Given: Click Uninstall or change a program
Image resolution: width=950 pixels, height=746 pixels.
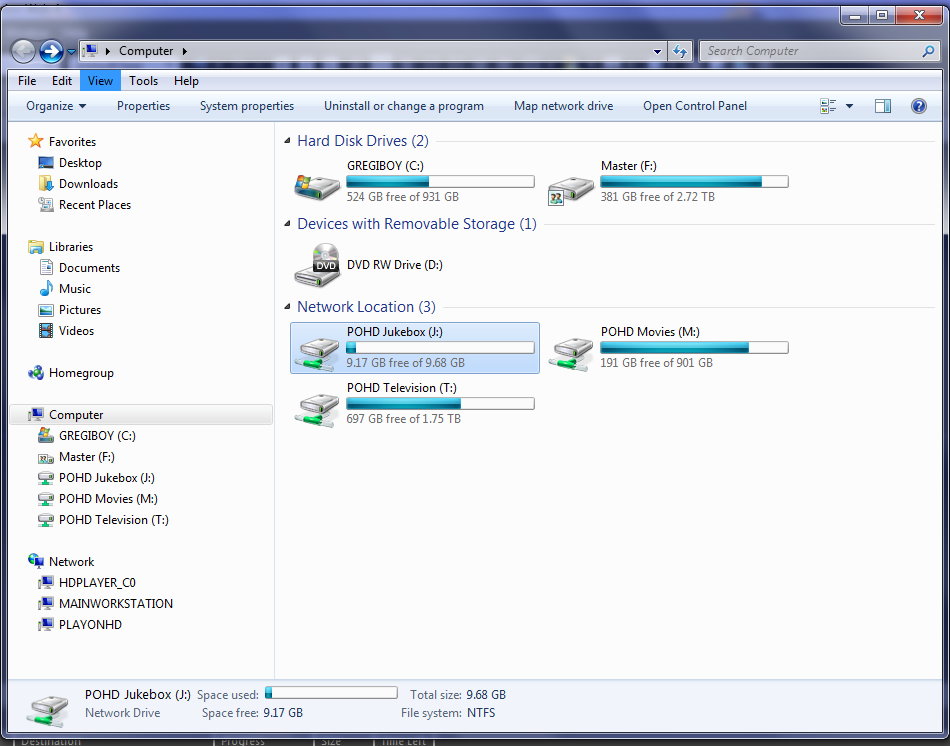Looking at the screenshot, I should (404, 106).
